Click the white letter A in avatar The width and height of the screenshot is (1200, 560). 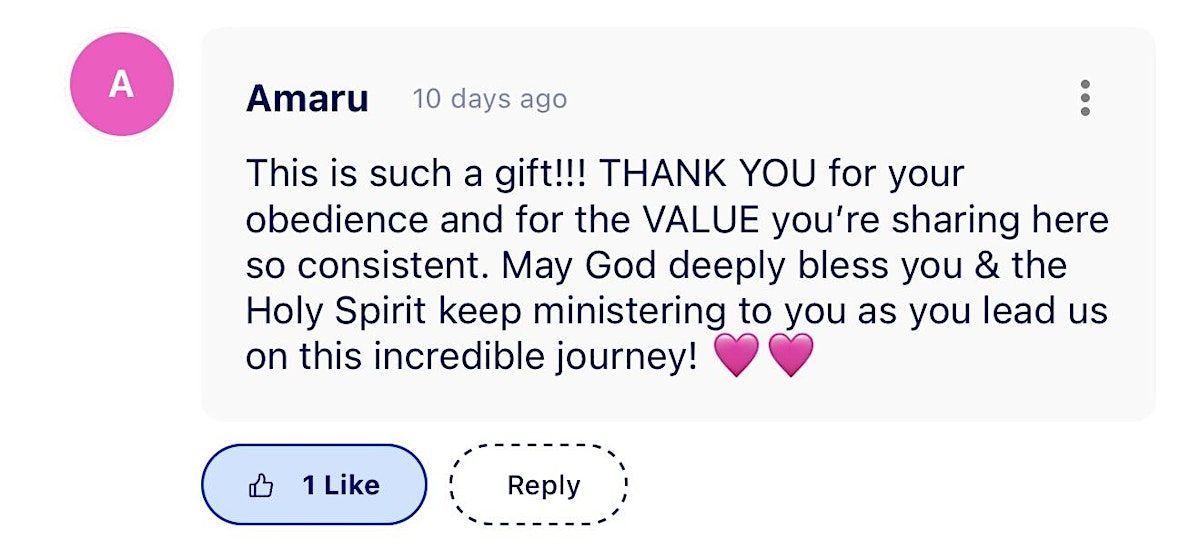click(122, 84)
